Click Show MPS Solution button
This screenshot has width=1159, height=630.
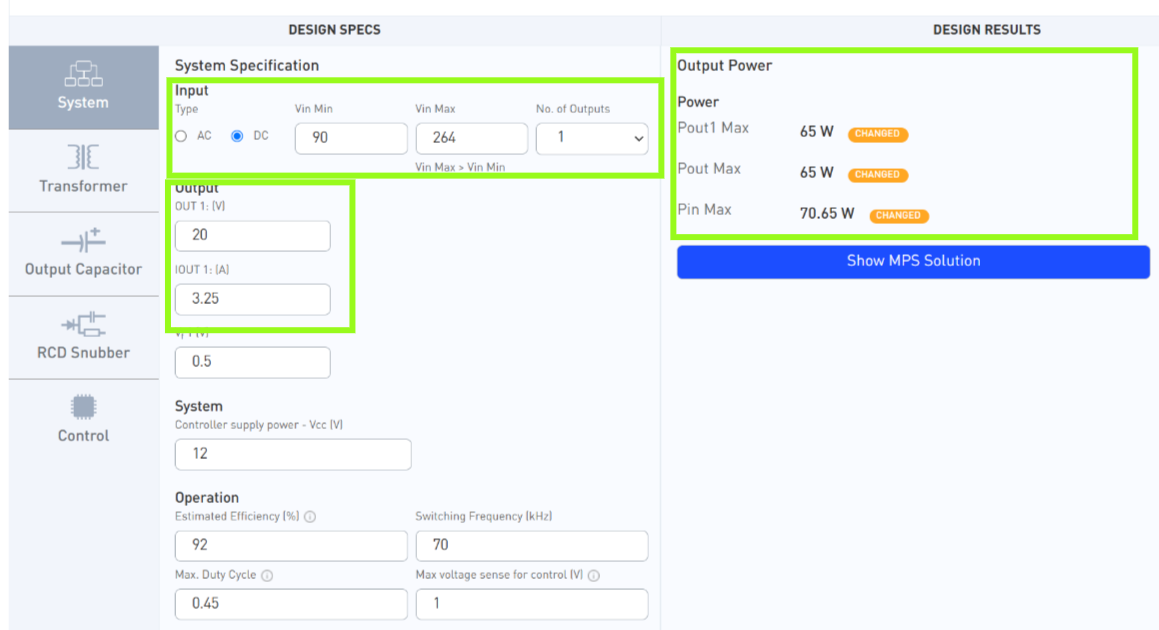coord(913,261)
